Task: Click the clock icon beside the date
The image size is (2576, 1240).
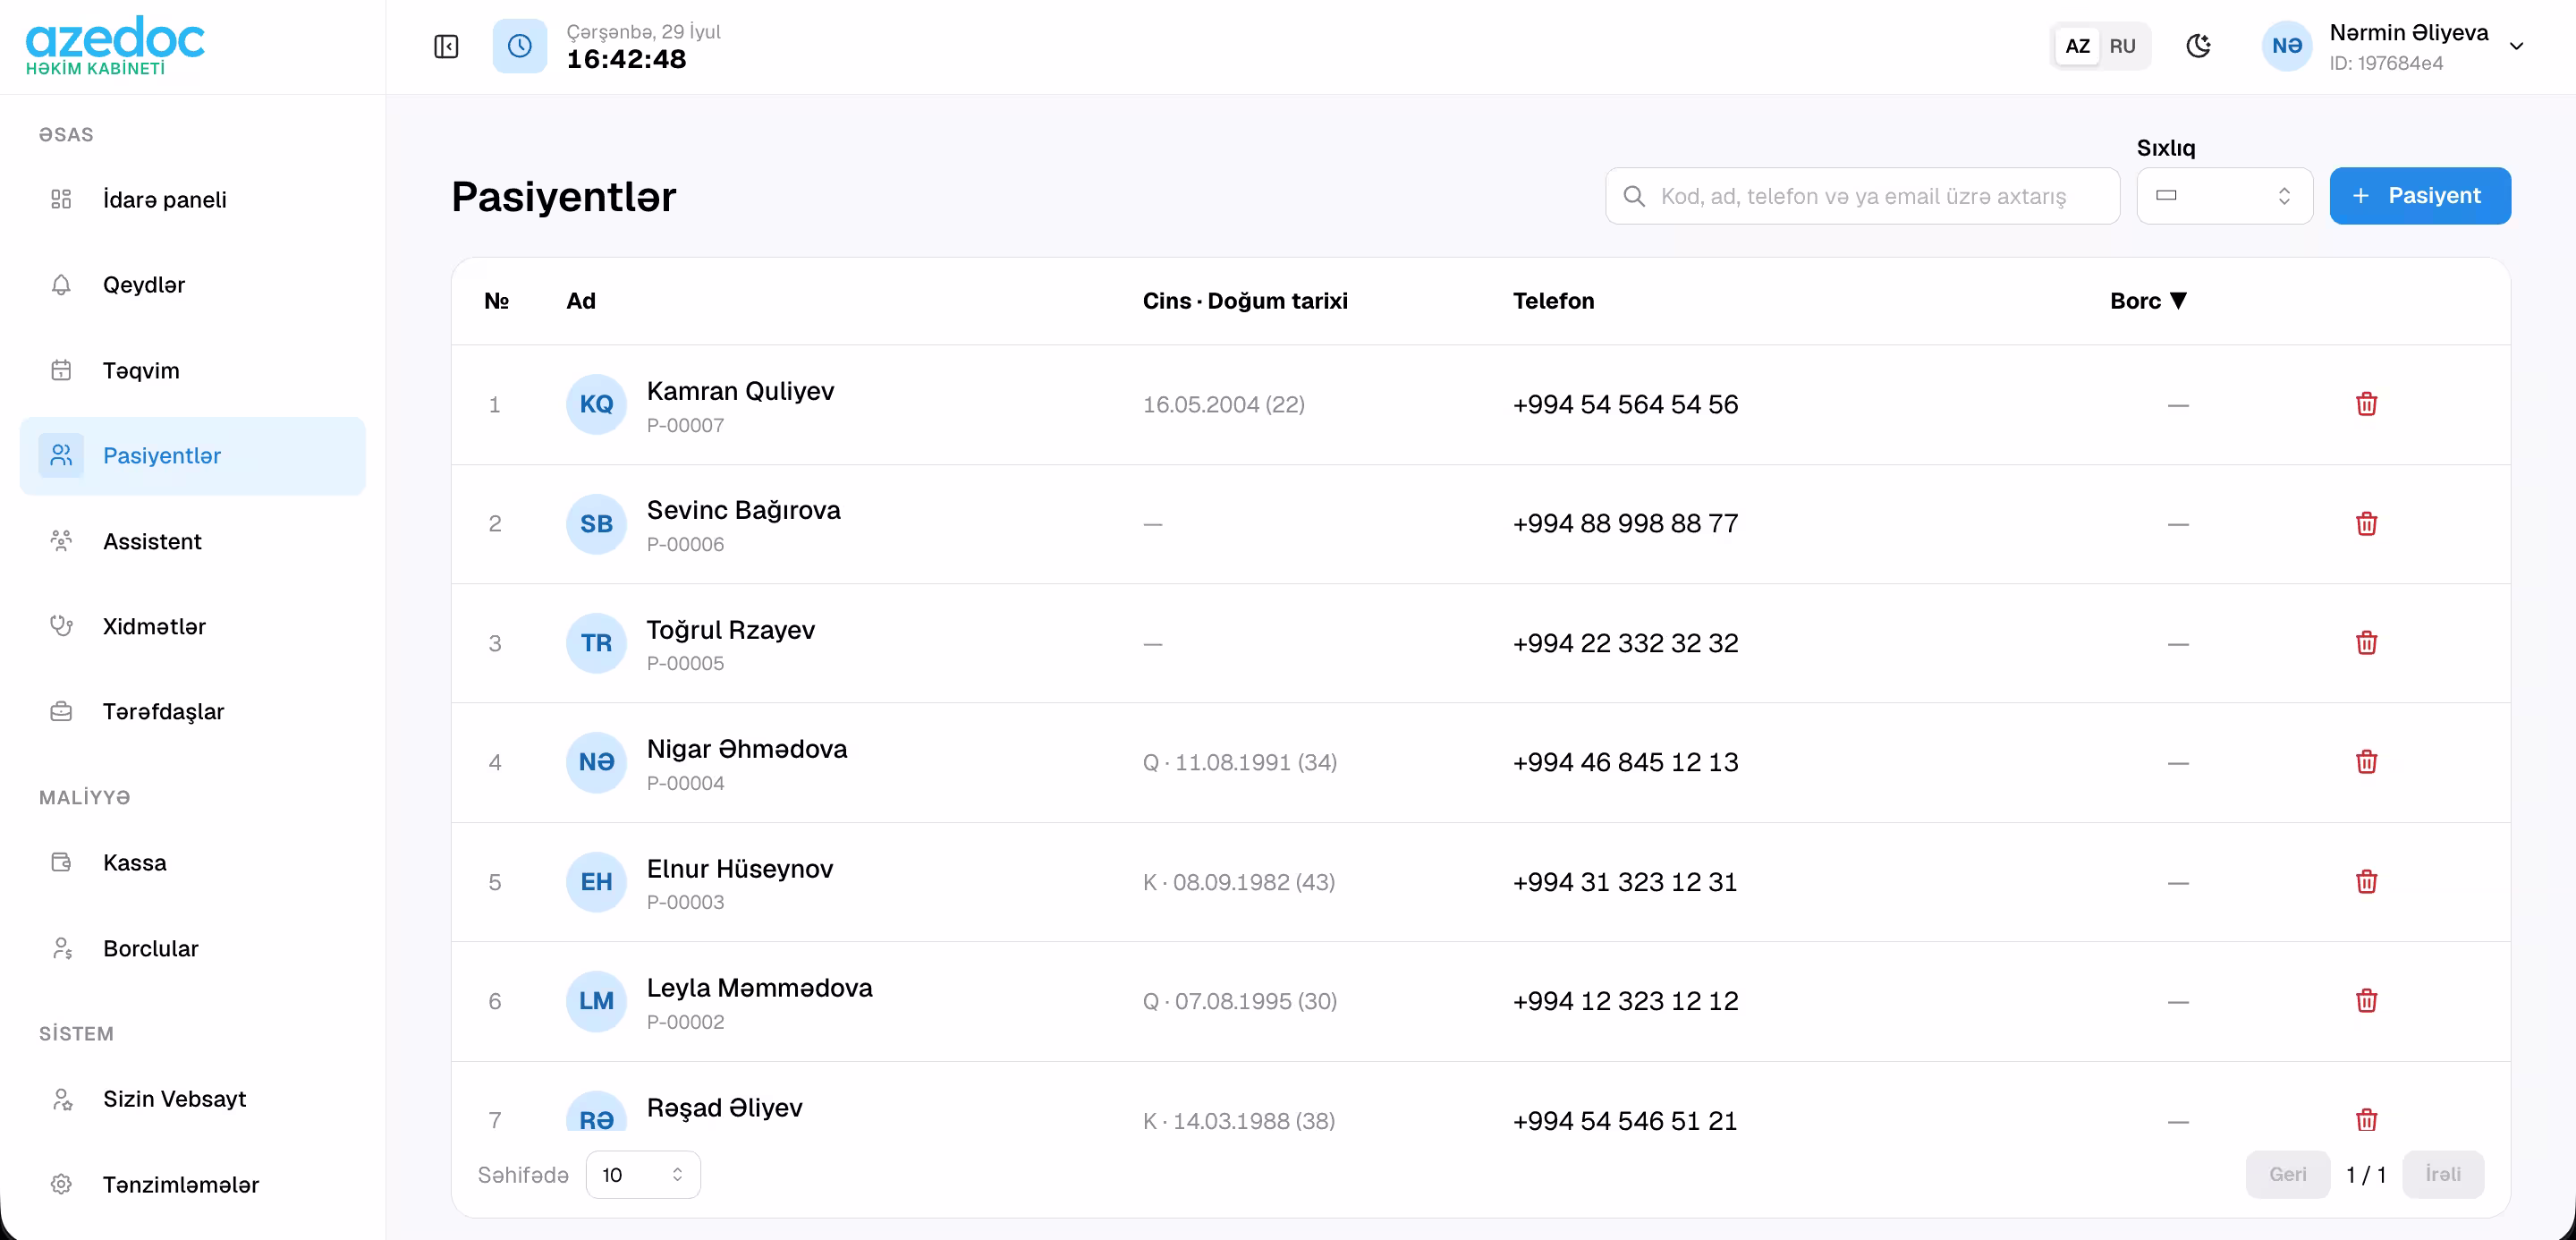Action: coord(519,46)
